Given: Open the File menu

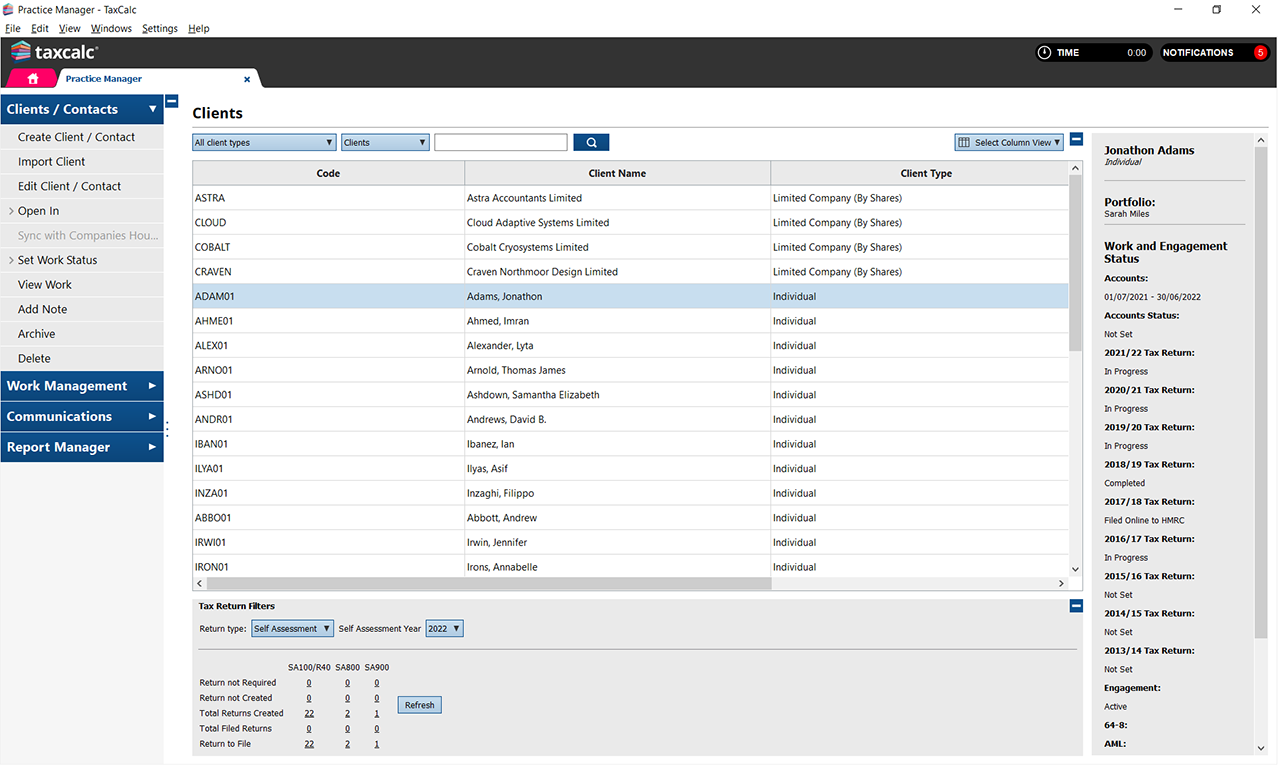Looking at the screenshot, I should (x=13, y=28).
